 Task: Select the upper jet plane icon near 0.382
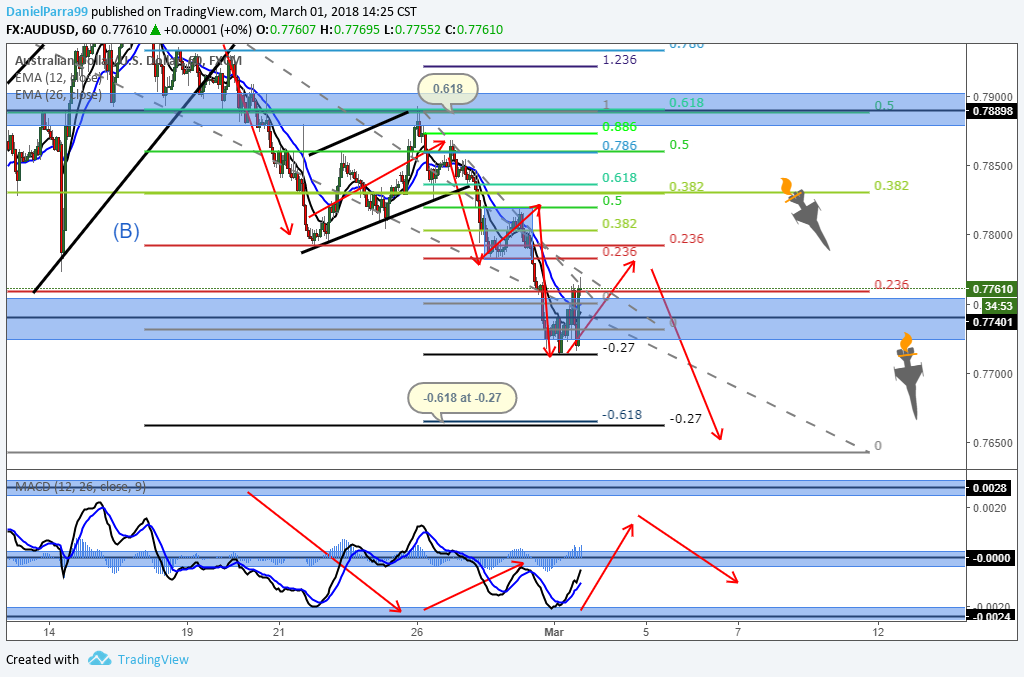point(807,213)
